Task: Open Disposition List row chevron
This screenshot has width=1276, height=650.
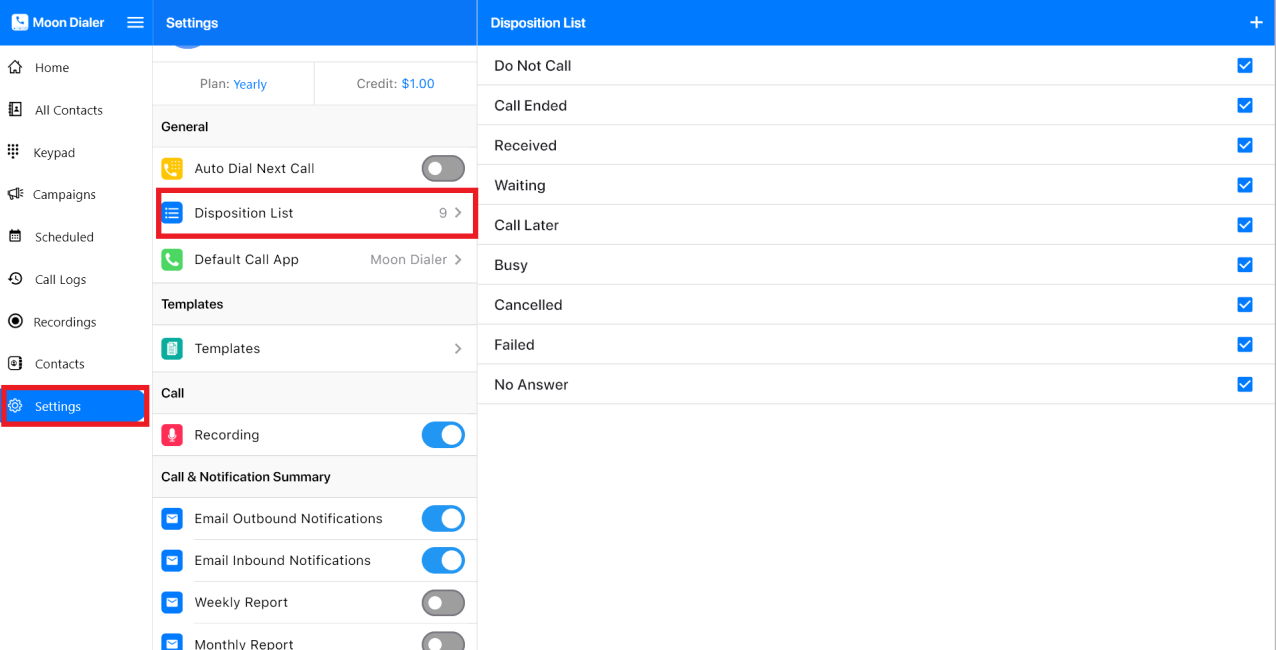Action: pyautogui.click(x=458, y=213)
